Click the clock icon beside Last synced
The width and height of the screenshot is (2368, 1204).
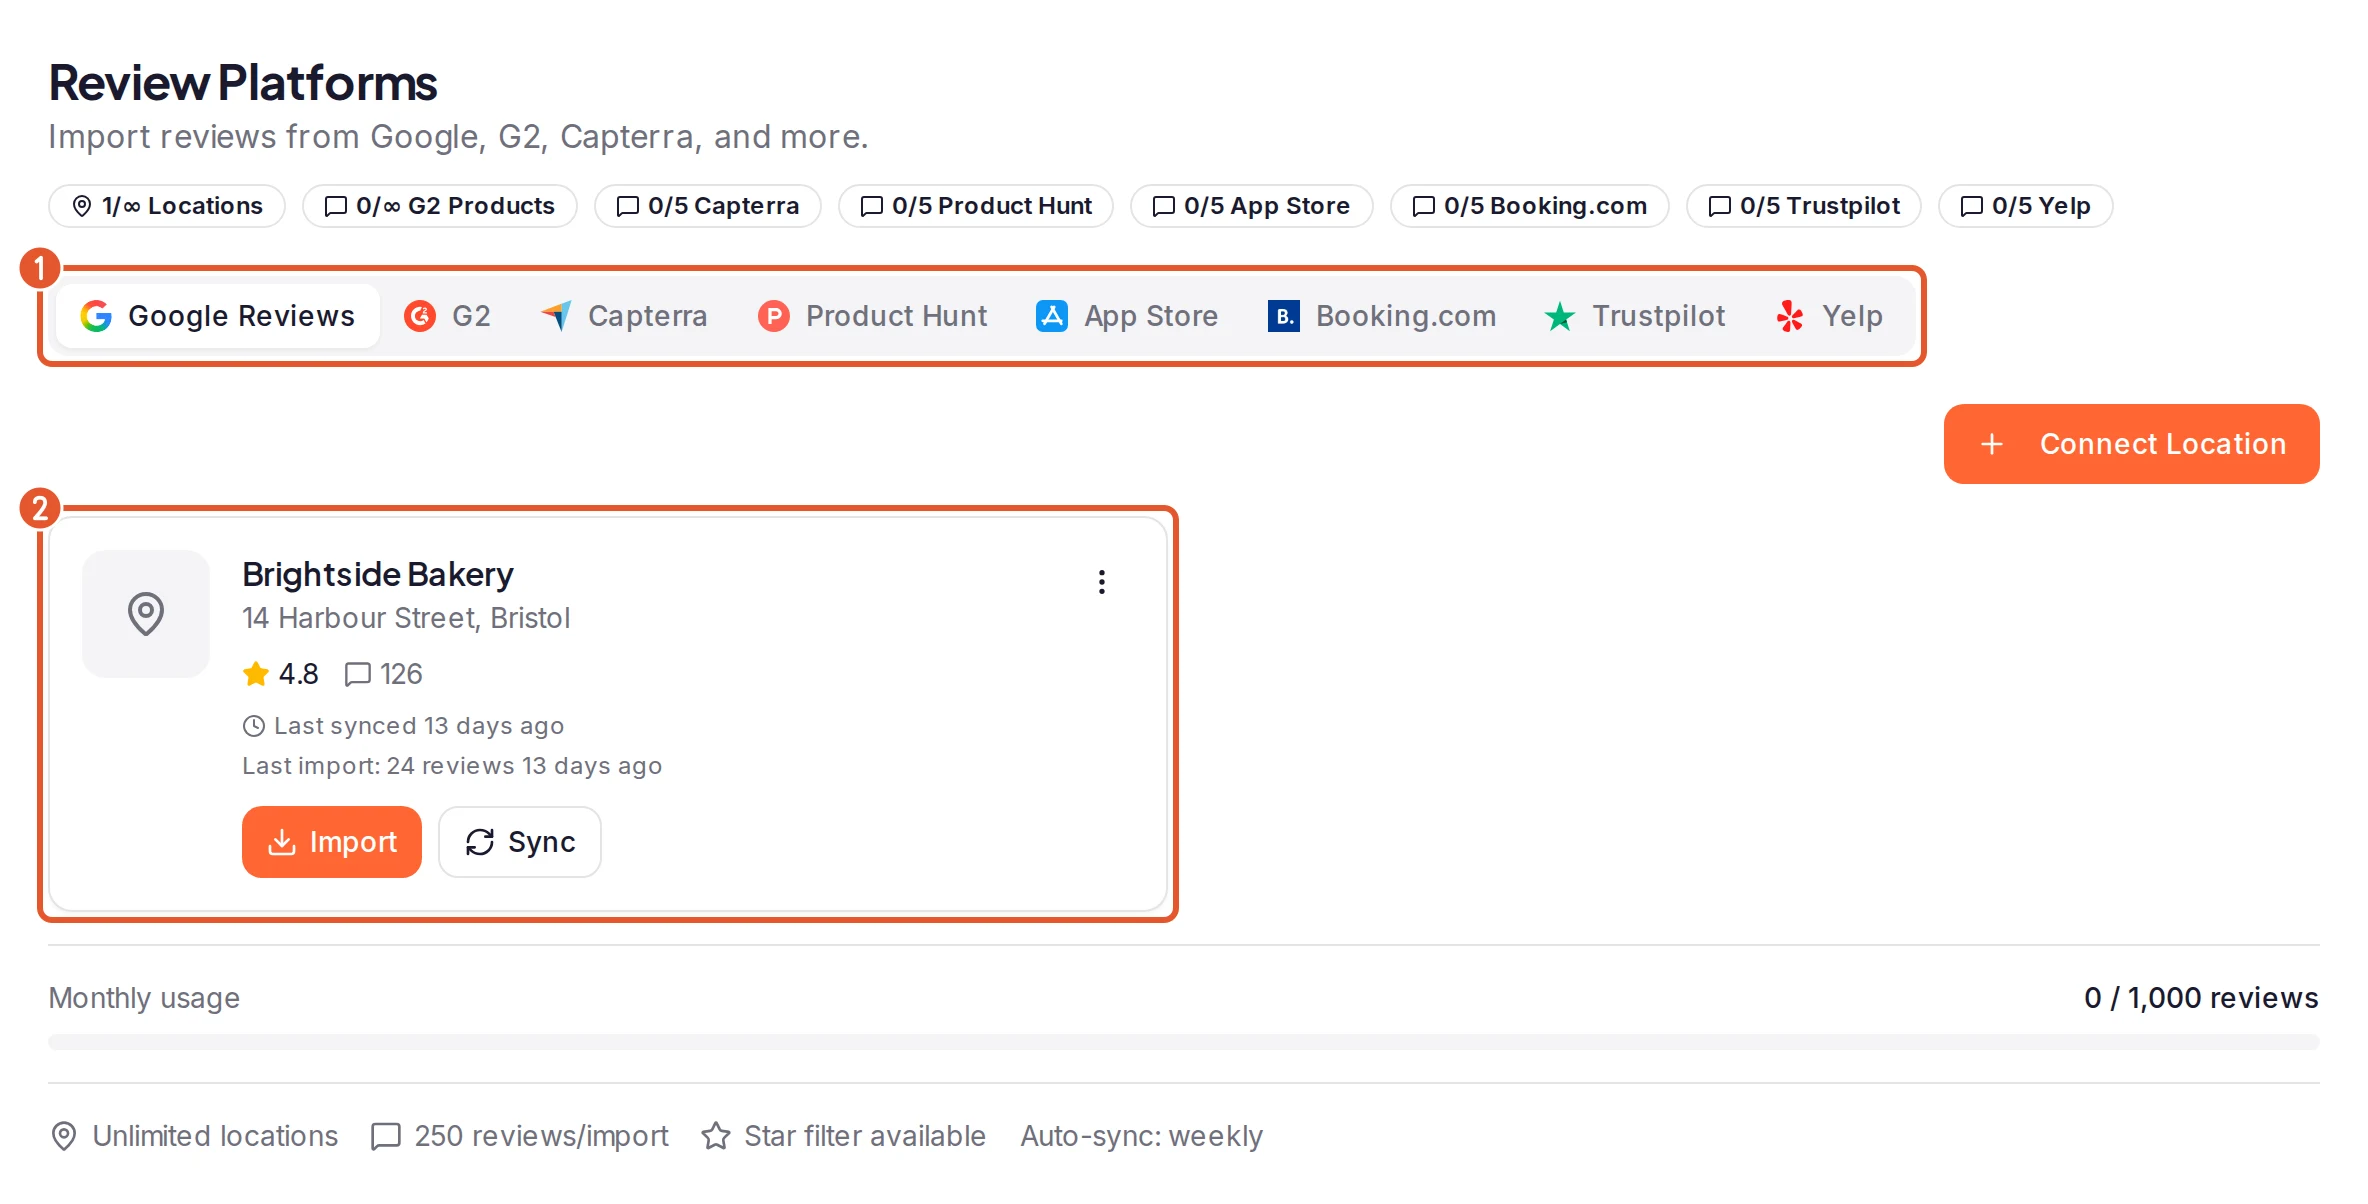click(254, 726)
